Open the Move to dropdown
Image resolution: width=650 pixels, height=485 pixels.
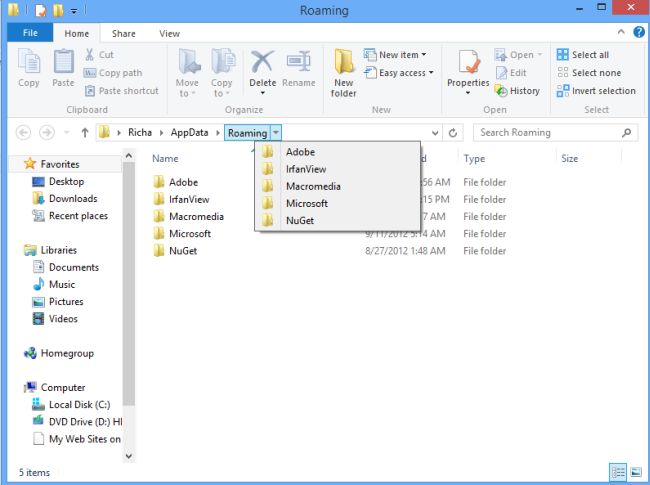coord(187,73)
